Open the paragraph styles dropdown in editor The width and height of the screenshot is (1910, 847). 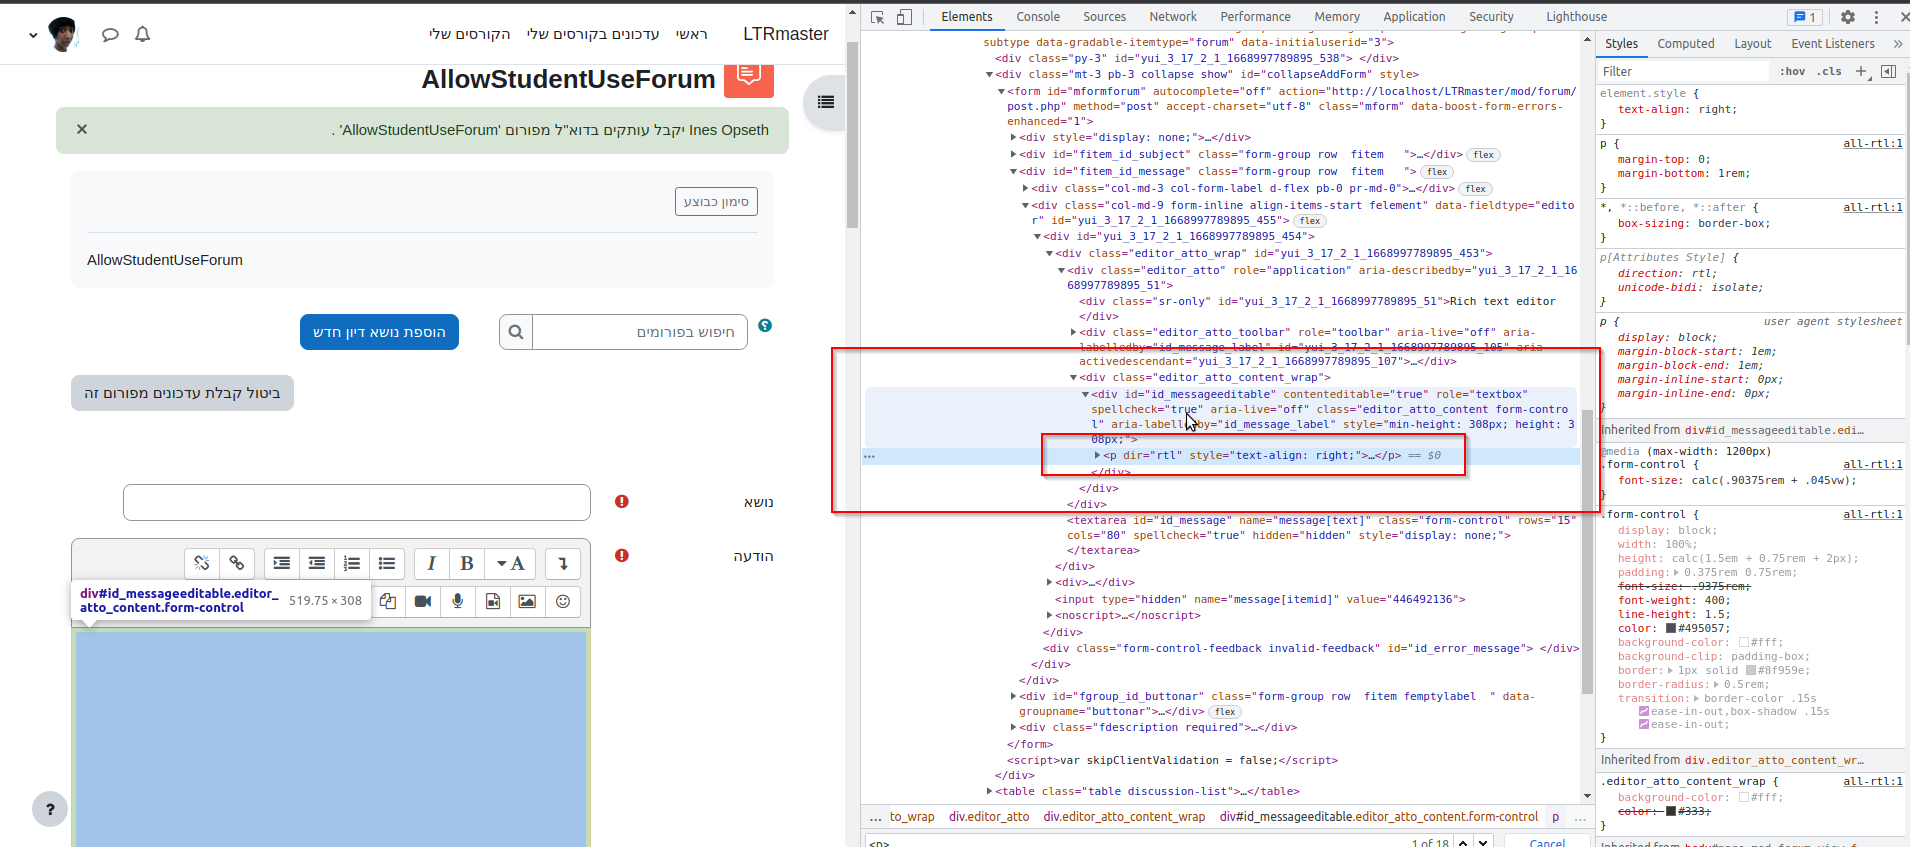511,563
